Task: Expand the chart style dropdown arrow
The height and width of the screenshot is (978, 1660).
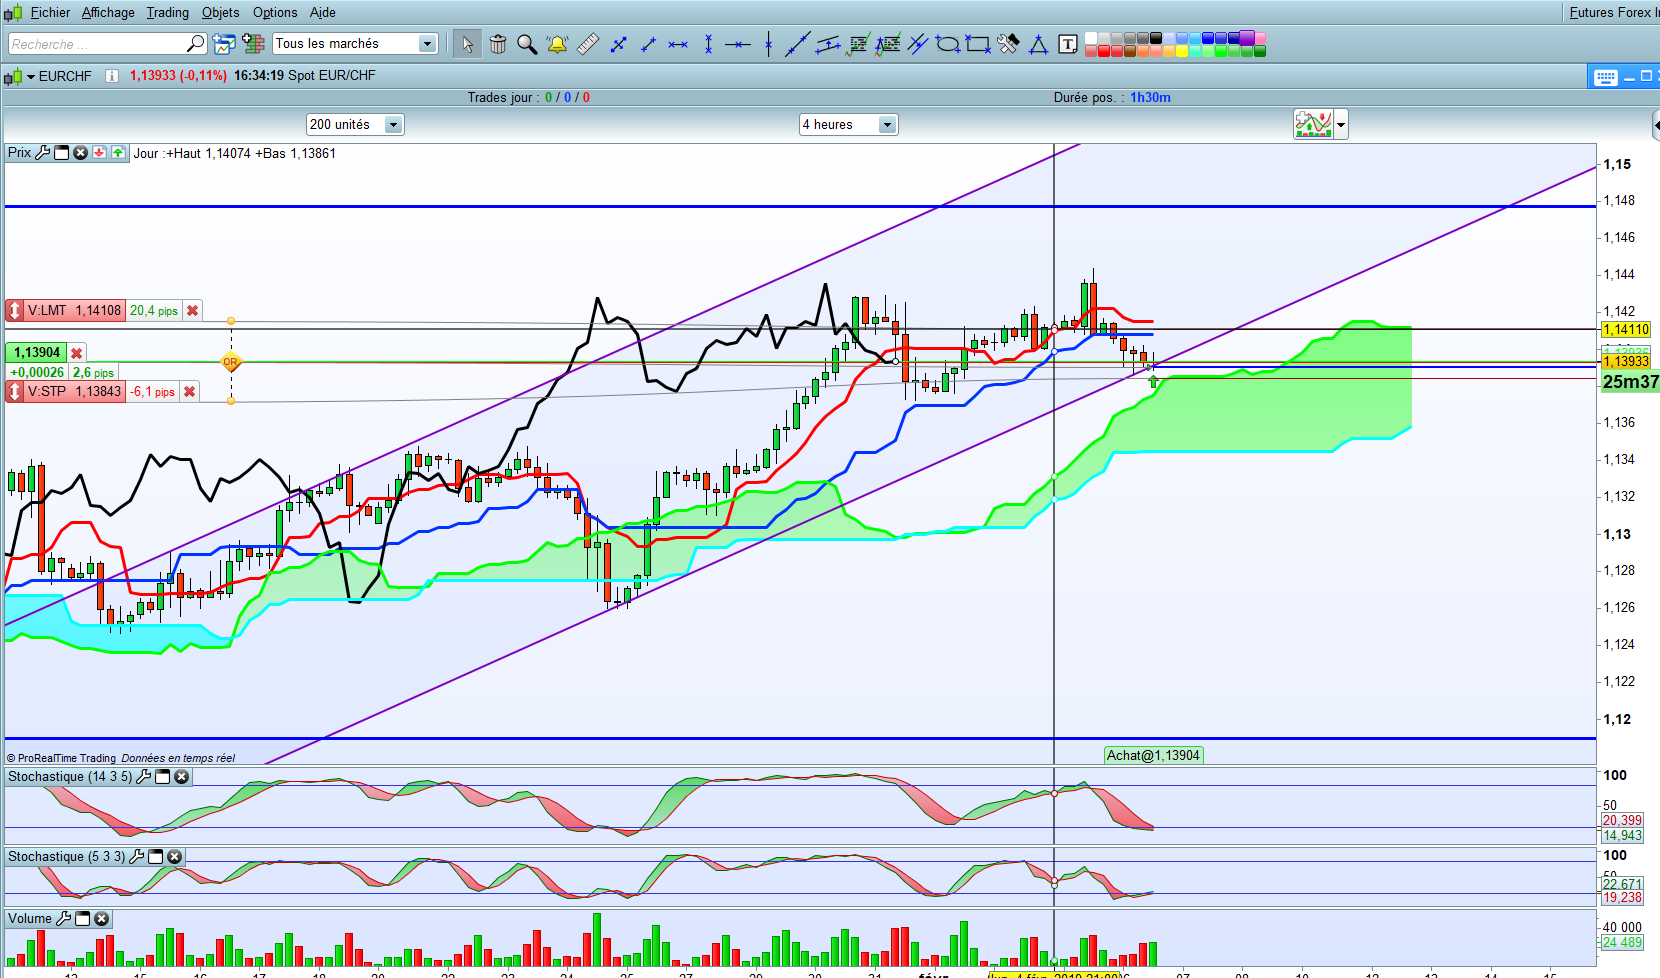Action: (x=1341, y=125)
